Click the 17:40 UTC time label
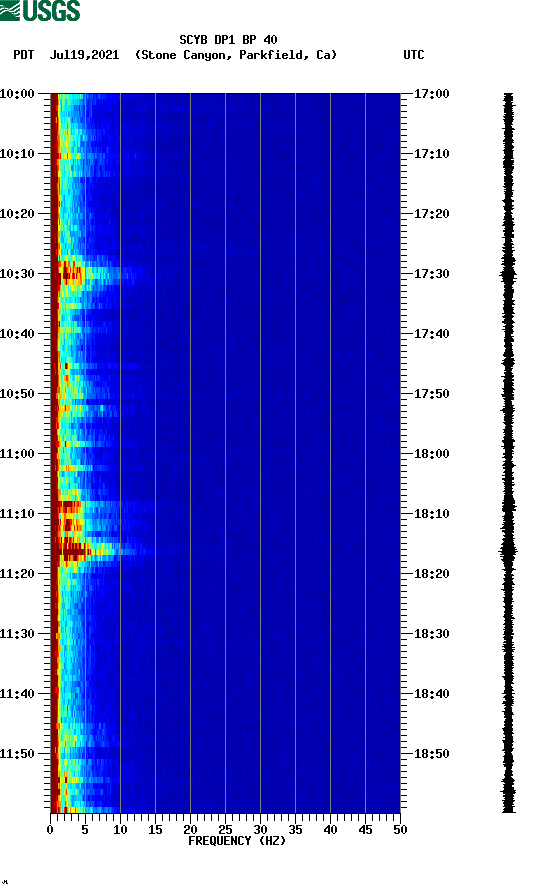Screen dimensions: 552x893 [431, 334]
